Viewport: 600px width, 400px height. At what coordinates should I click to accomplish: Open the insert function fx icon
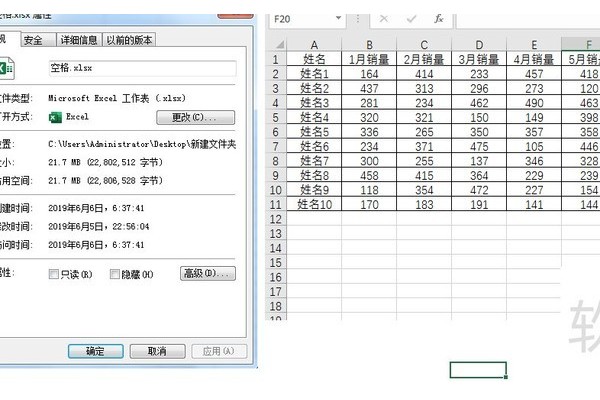coord(439,19)
